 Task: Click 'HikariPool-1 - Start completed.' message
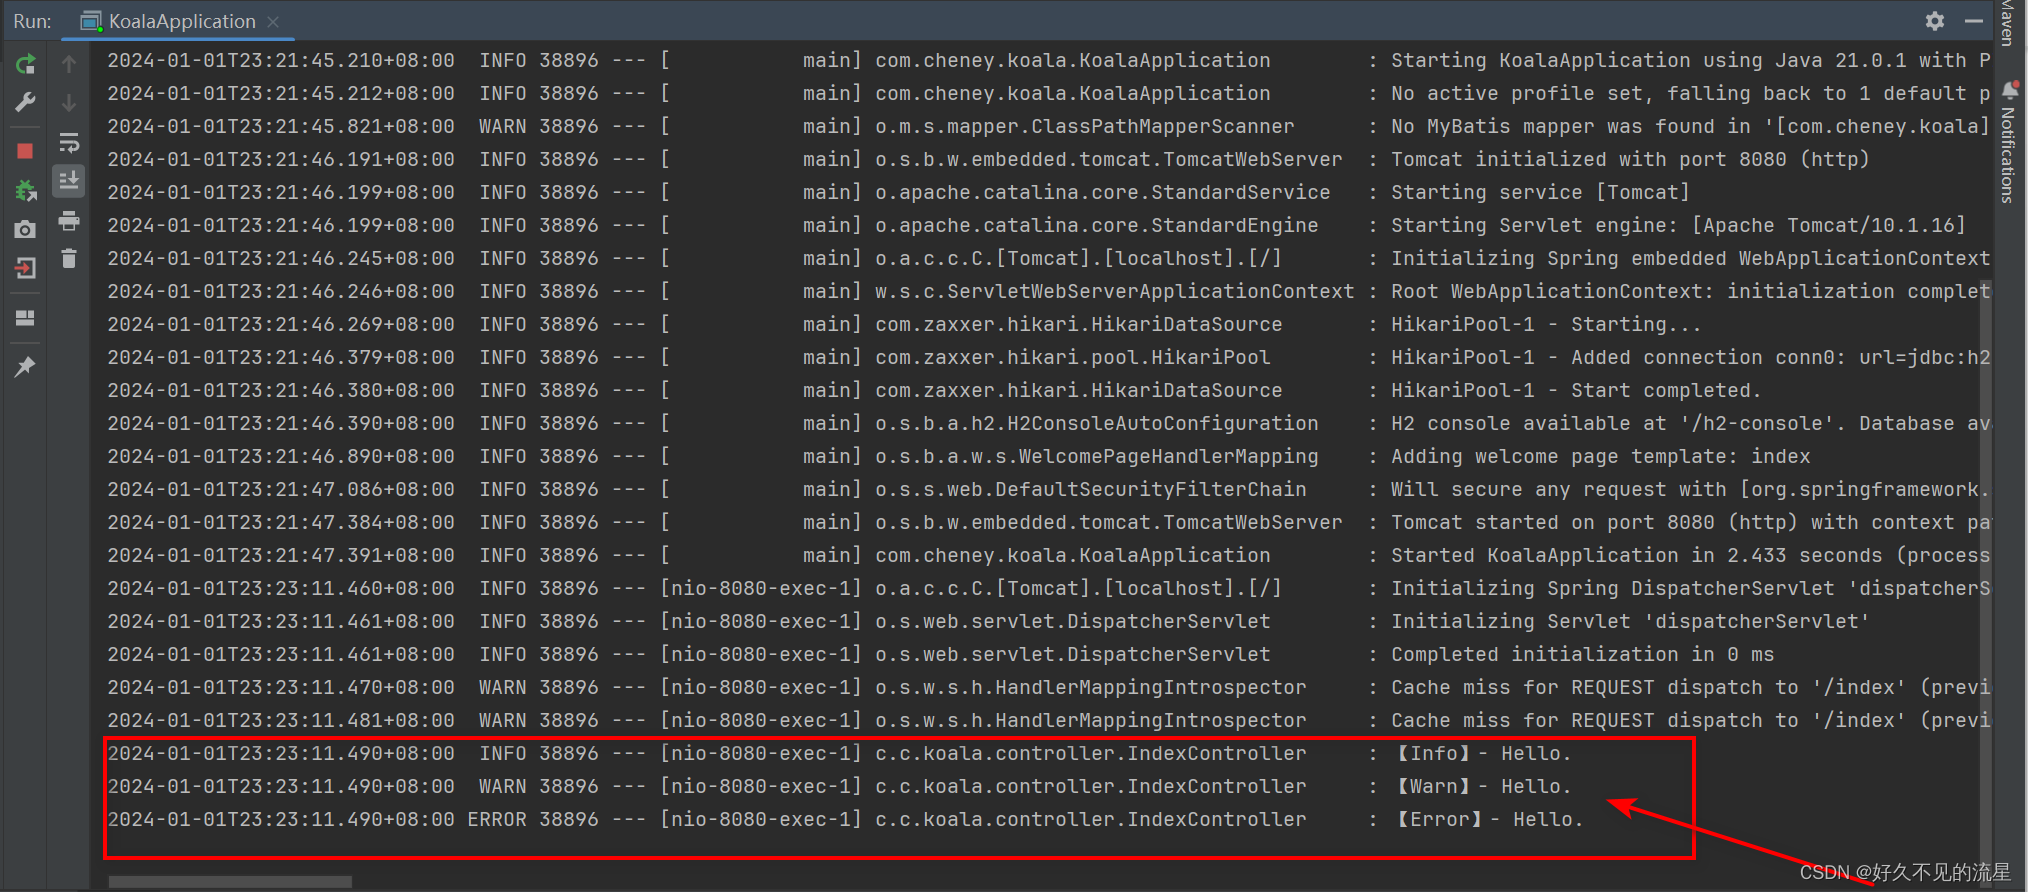click(x=1576, y=390)
